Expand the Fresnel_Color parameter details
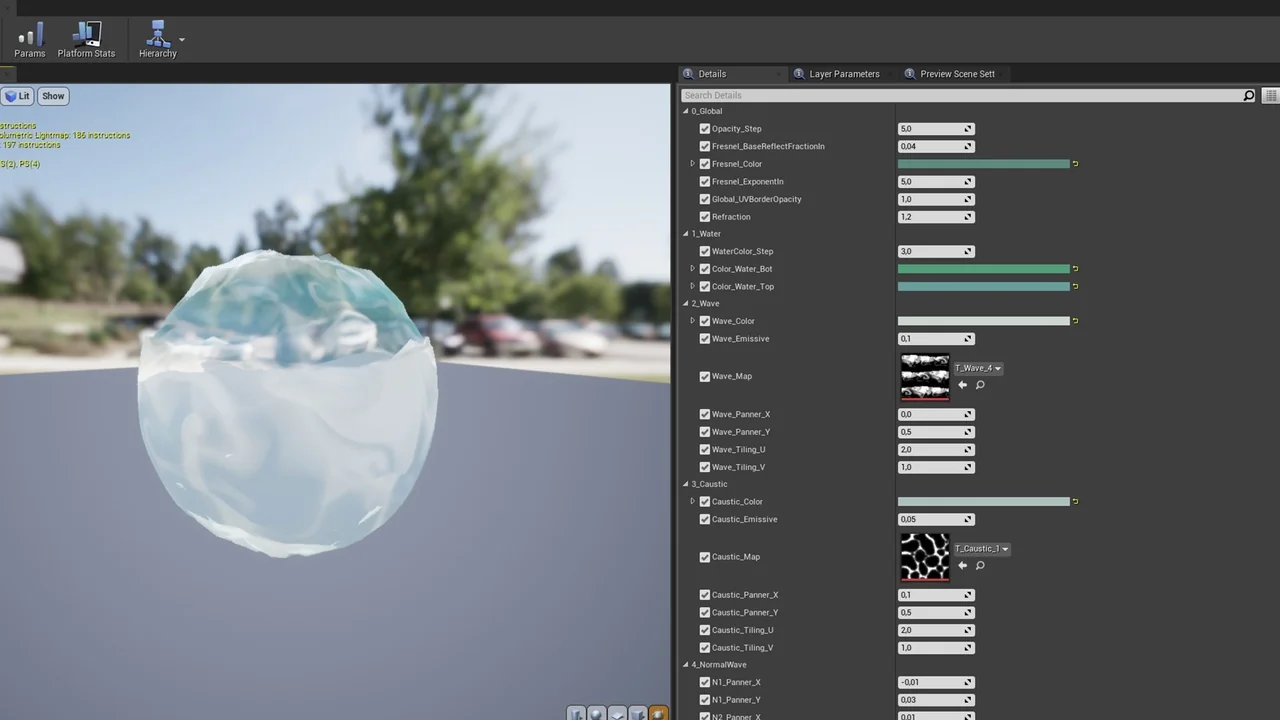1280x720 pixels. [692, 163]
